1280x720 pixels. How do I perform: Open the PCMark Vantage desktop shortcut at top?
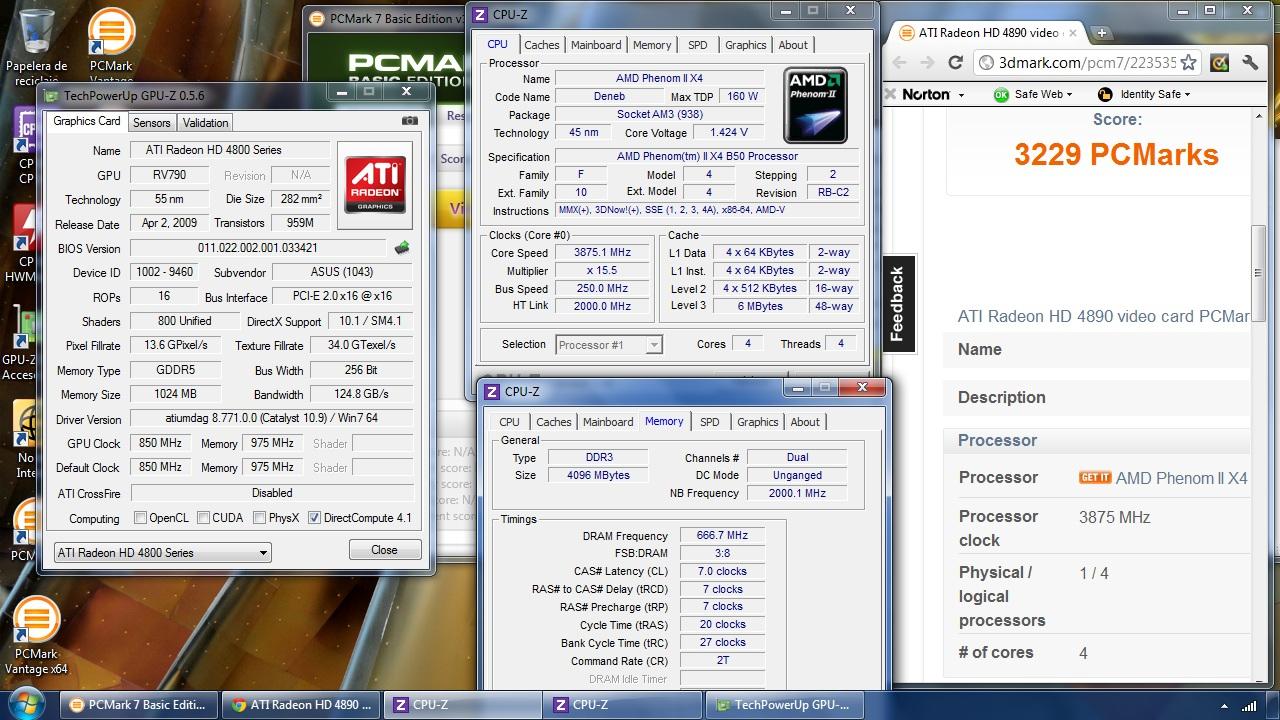[x=111, y=46]
